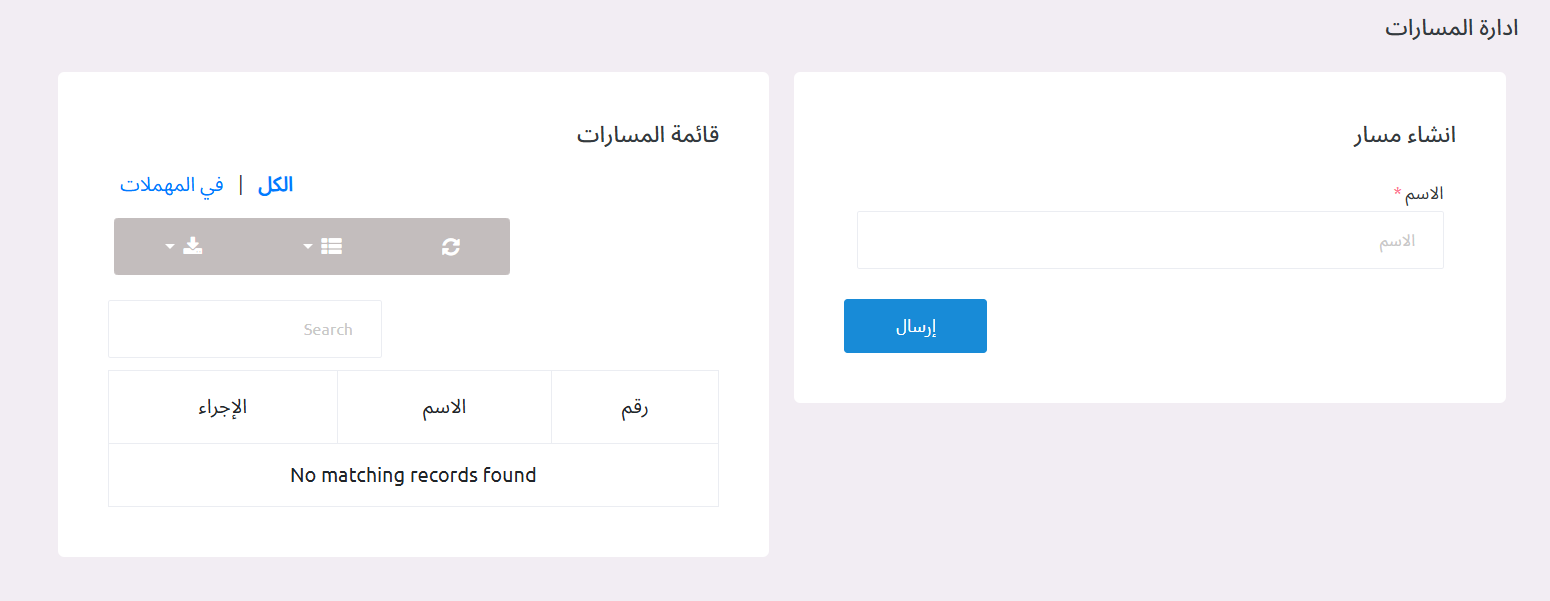Click the export (download) icon
Image resolution: width=1550 pixels, height=601 pixels.
pos(193,245)
